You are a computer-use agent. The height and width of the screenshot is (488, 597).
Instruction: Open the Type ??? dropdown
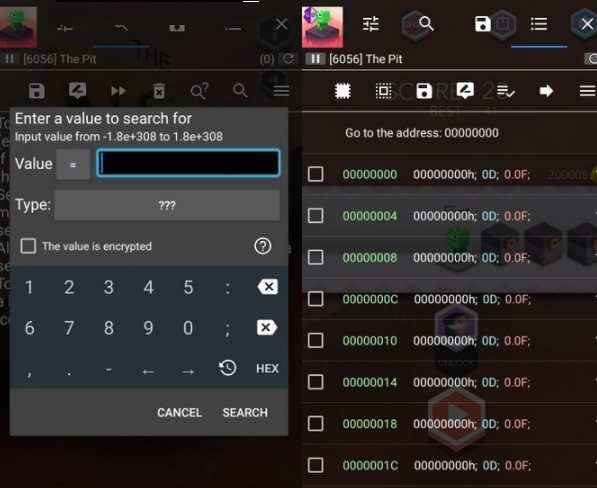pyautogui.click(x=167, y=205)
